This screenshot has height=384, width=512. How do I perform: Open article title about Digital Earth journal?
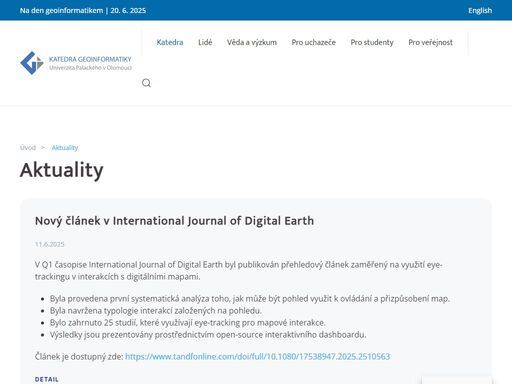pos(174,221)
